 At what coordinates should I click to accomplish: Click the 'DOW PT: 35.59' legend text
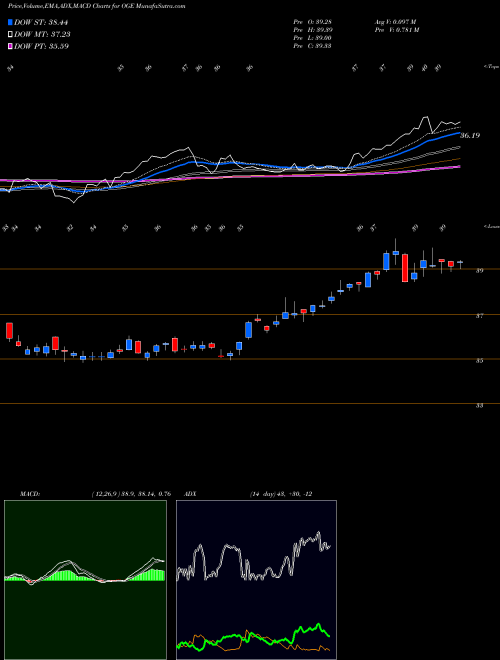pos(41,46)
